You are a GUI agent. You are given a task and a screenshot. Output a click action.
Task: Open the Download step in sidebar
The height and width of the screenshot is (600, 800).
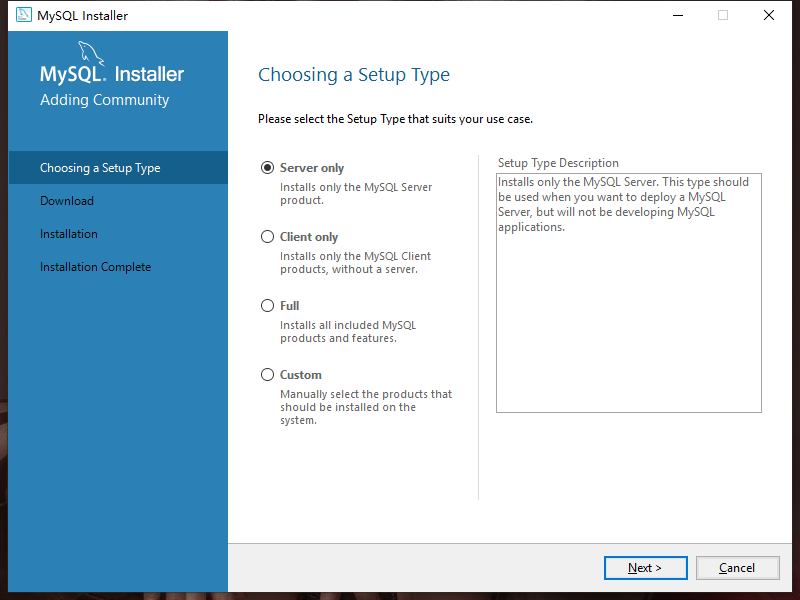[67, 201]
